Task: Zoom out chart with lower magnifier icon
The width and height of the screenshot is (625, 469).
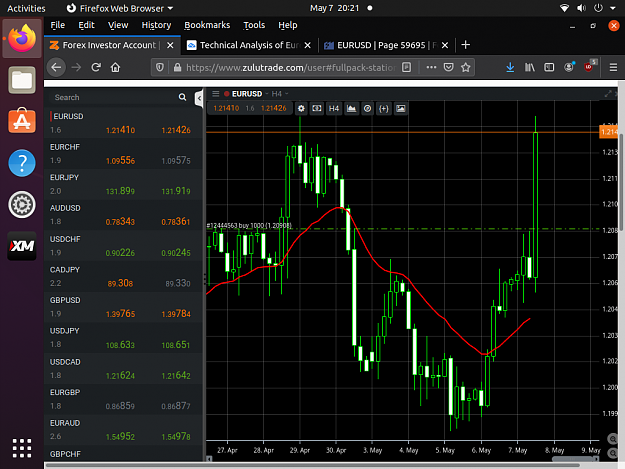Action: click(x=612, y=453)
